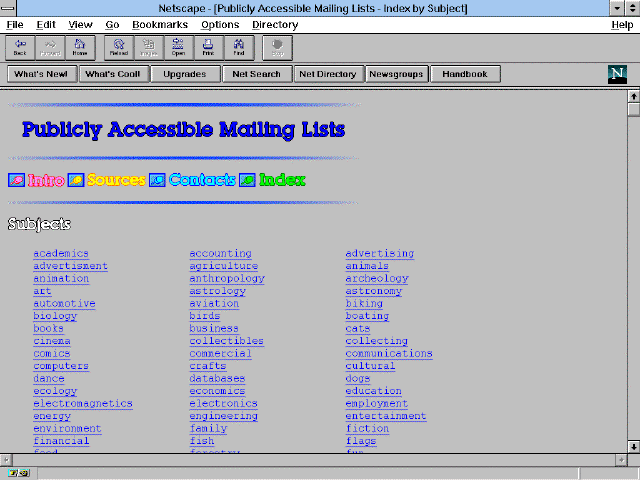Click the Handbook button

(x=465, y=74)
